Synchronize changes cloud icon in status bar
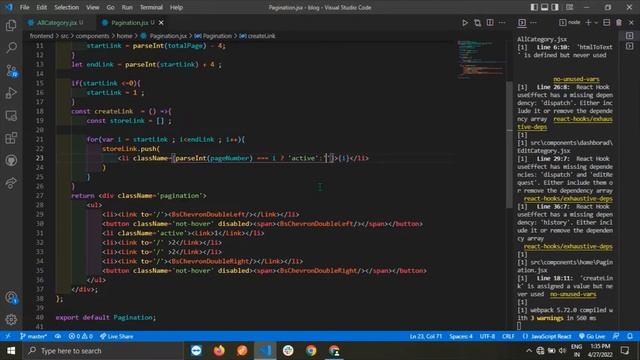The width and height of the screenshot is (640, 360). (58, 336)
